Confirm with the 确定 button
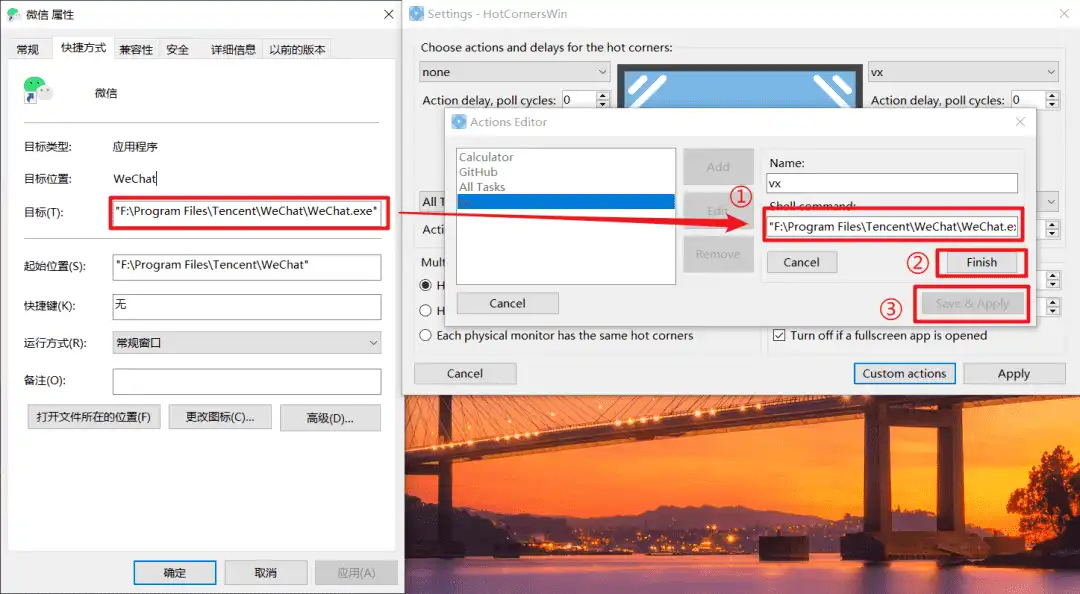The image size is (1080, 594). tap(174, 573)
